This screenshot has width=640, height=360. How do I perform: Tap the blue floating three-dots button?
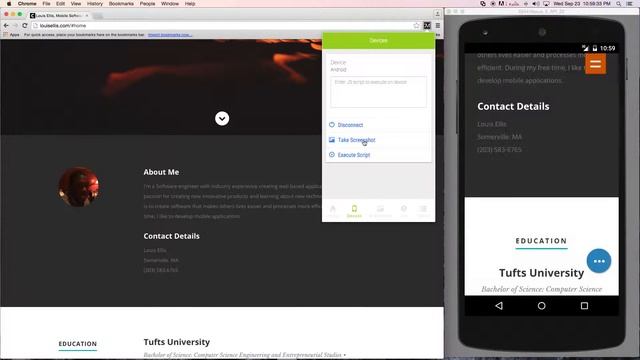(x=599, y=261)
